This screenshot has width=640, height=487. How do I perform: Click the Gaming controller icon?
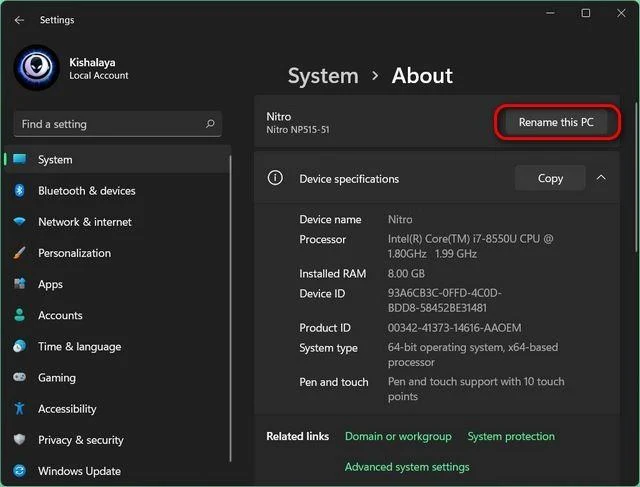[x=19, y=377]
